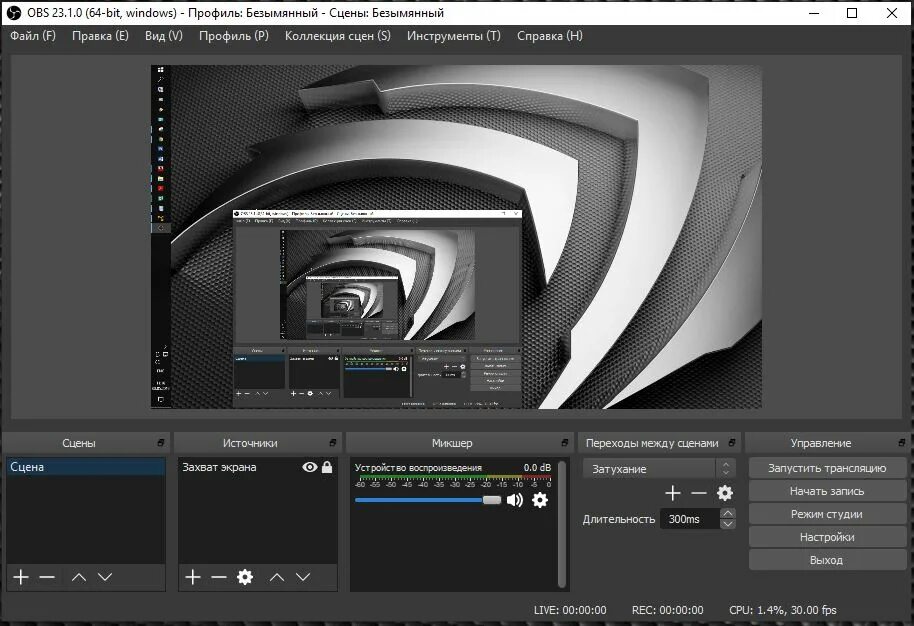914x626 pixels.
Task: Open the Справка menu
Action: coord(550,36)
